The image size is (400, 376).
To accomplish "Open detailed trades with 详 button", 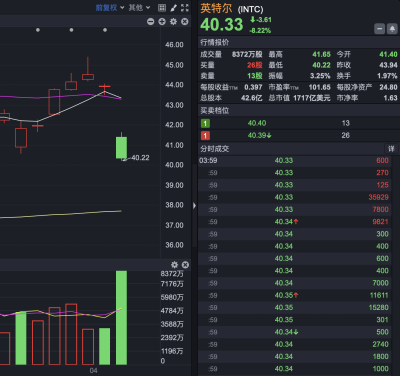I will pyautogui.click(x=391, y=149).
